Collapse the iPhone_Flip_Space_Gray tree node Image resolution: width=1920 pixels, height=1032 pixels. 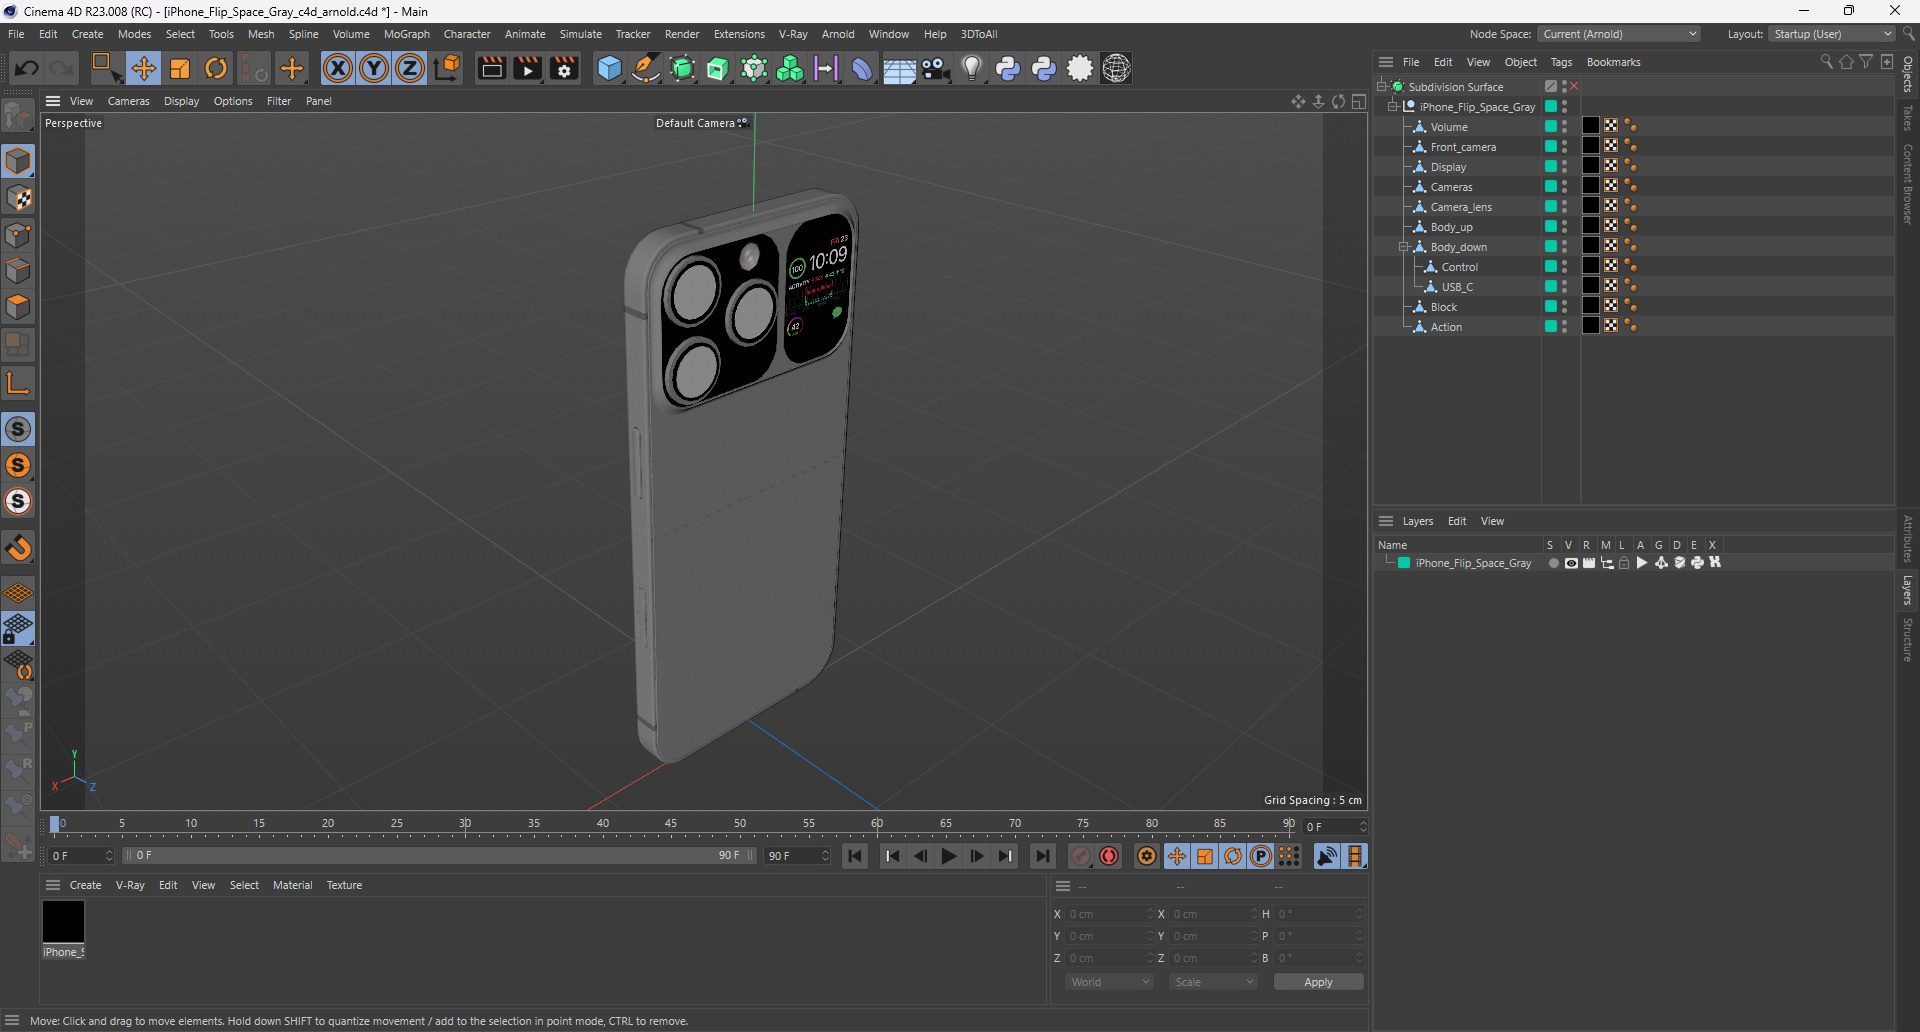[x=1393, y=106]
